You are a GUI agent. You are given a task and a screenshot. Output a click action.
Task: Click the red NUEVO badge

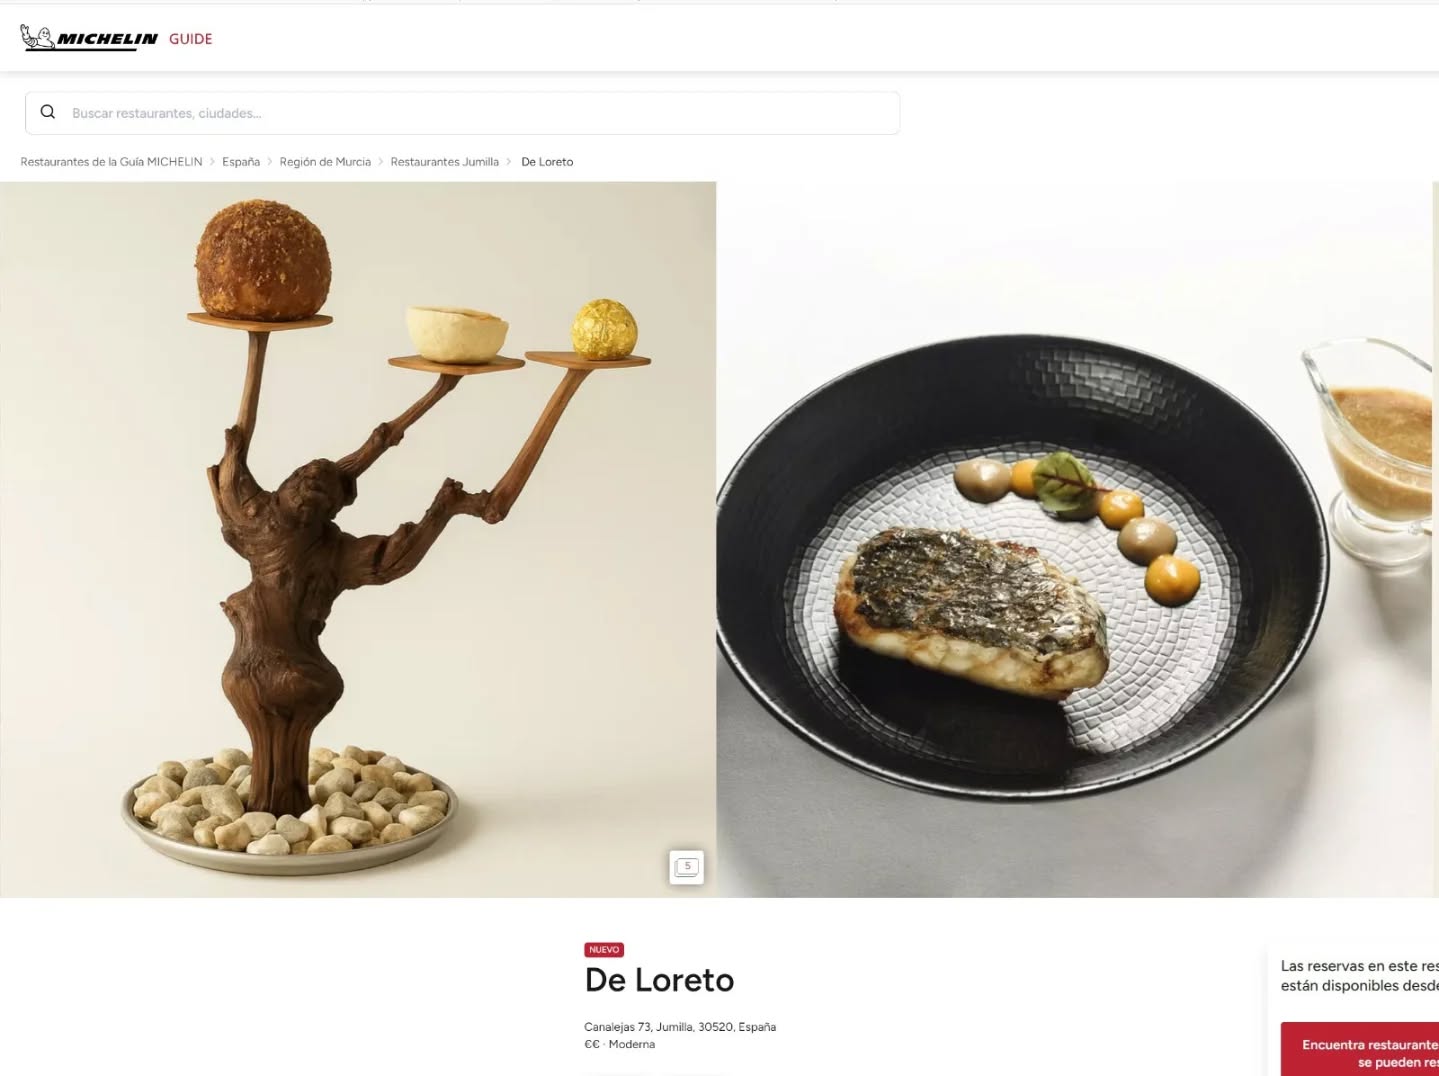pyautogui.click(x=604, y=950)
